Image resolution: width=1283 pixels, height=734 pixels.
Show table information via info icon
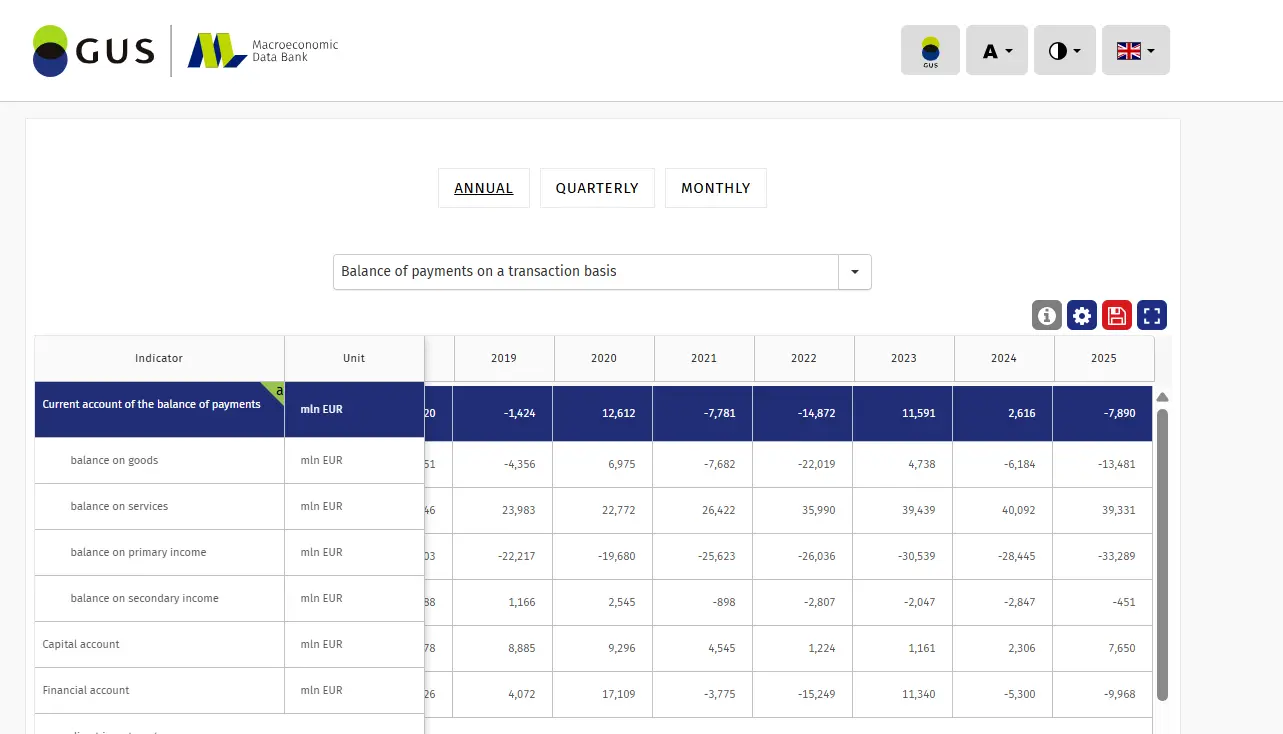point(1047,316)
